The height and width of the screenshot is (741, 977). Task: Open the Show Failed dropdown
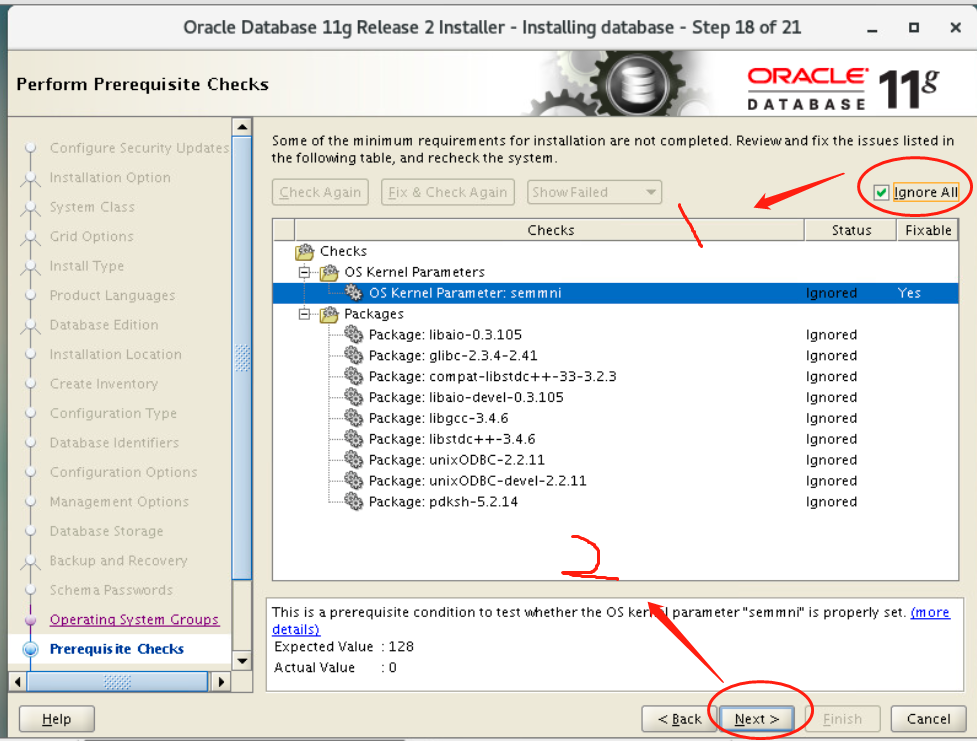click(594, 192)
